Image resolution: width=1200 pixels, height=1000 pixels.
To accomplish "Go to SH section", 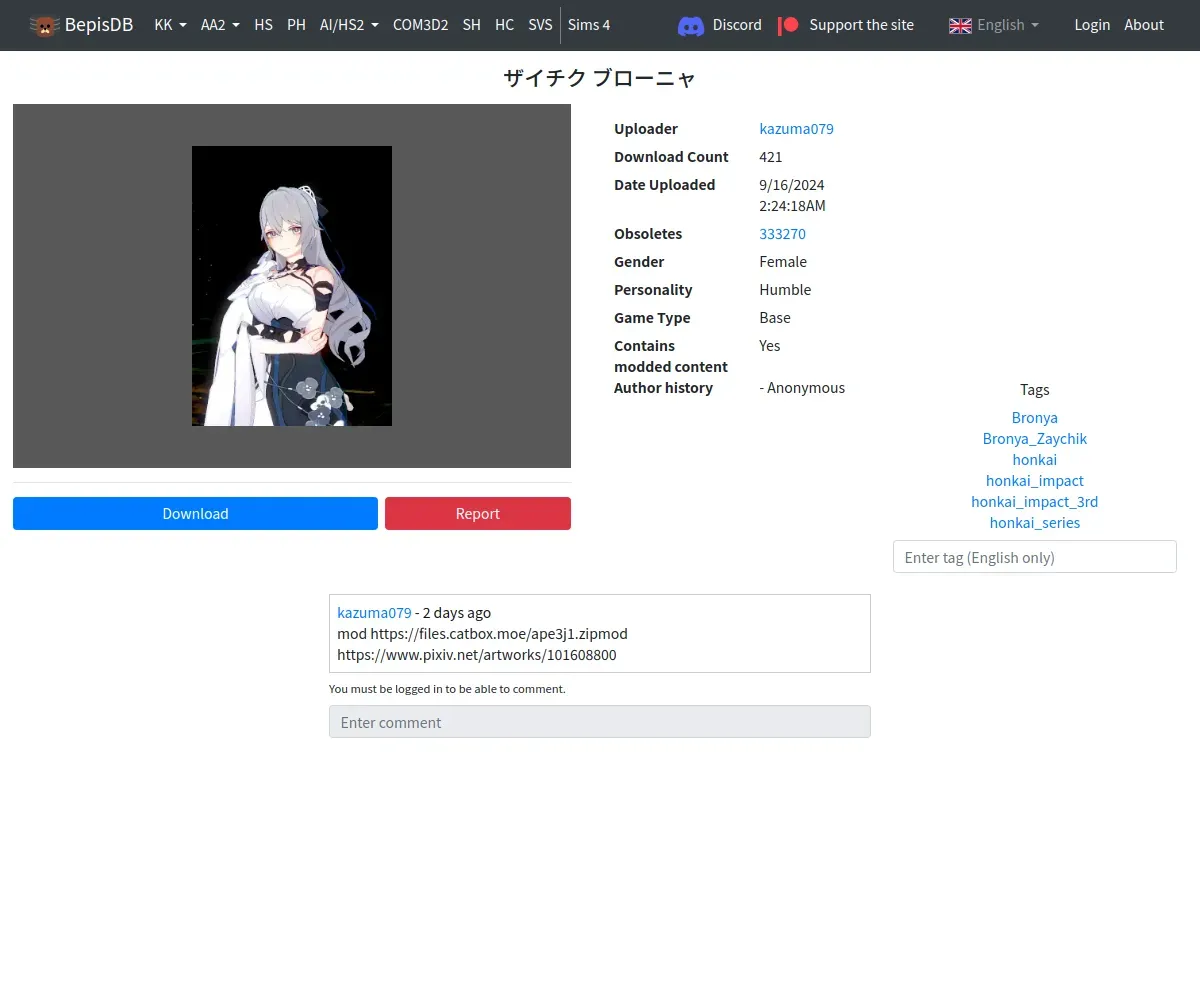I will tap(471, 25).
